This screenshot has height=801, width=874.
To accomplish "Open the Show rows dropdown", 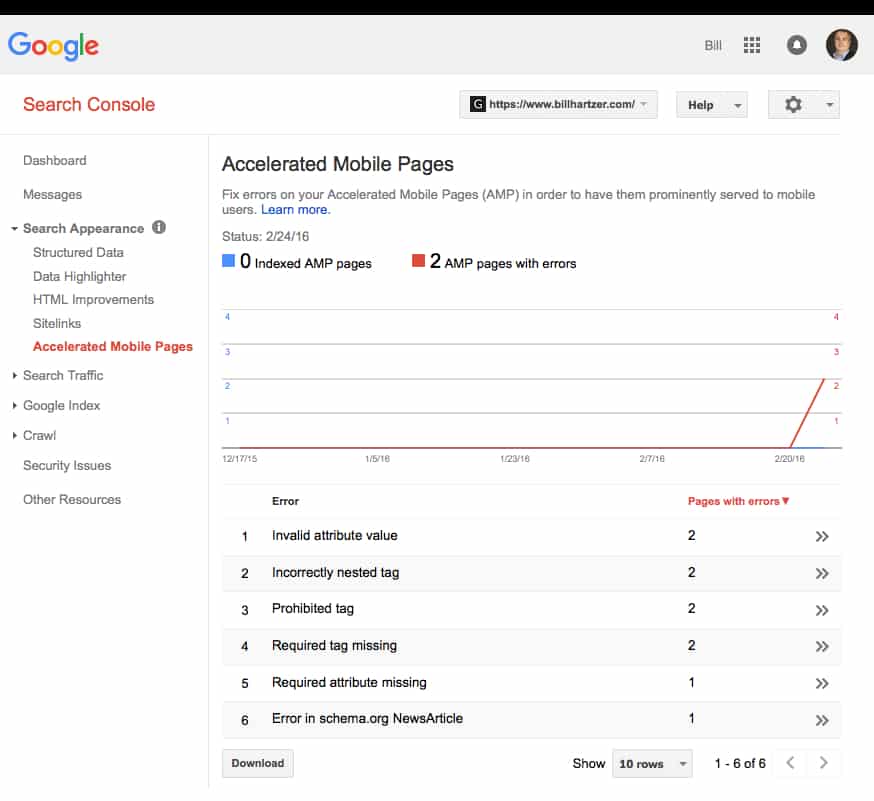I will click(652, 763).
